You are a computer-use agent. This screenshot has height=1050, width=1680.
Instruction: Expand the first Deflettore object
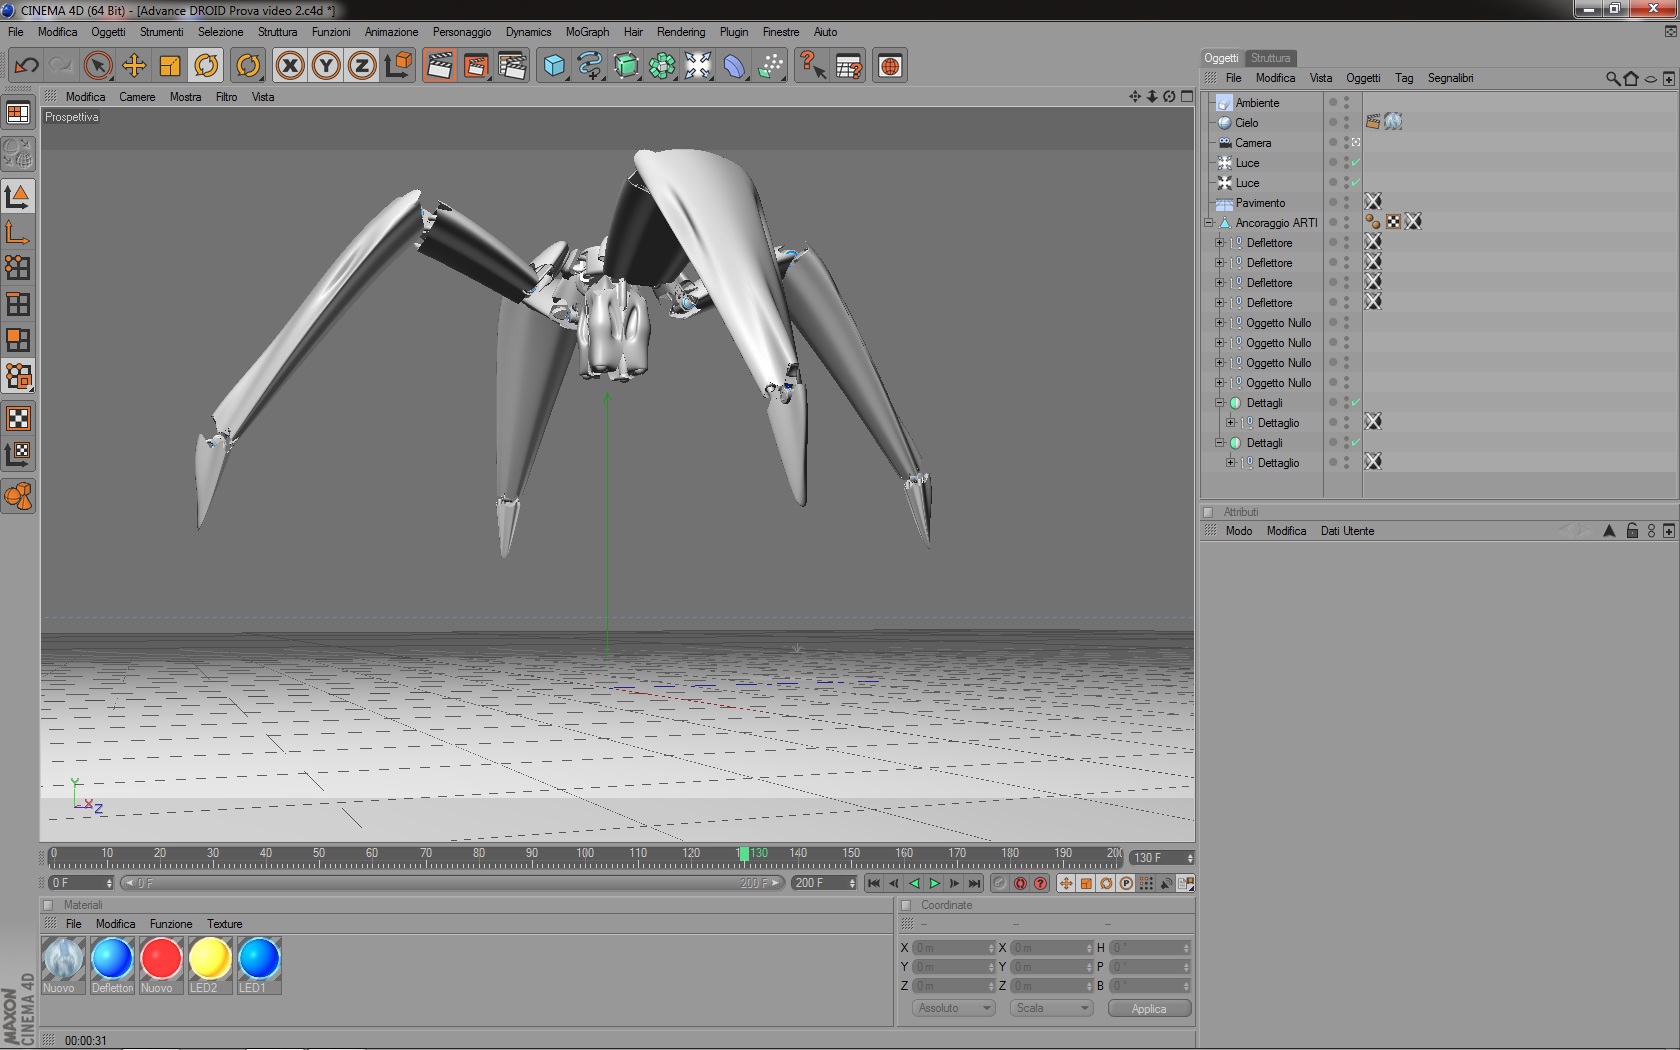[x=1219, y=243]
